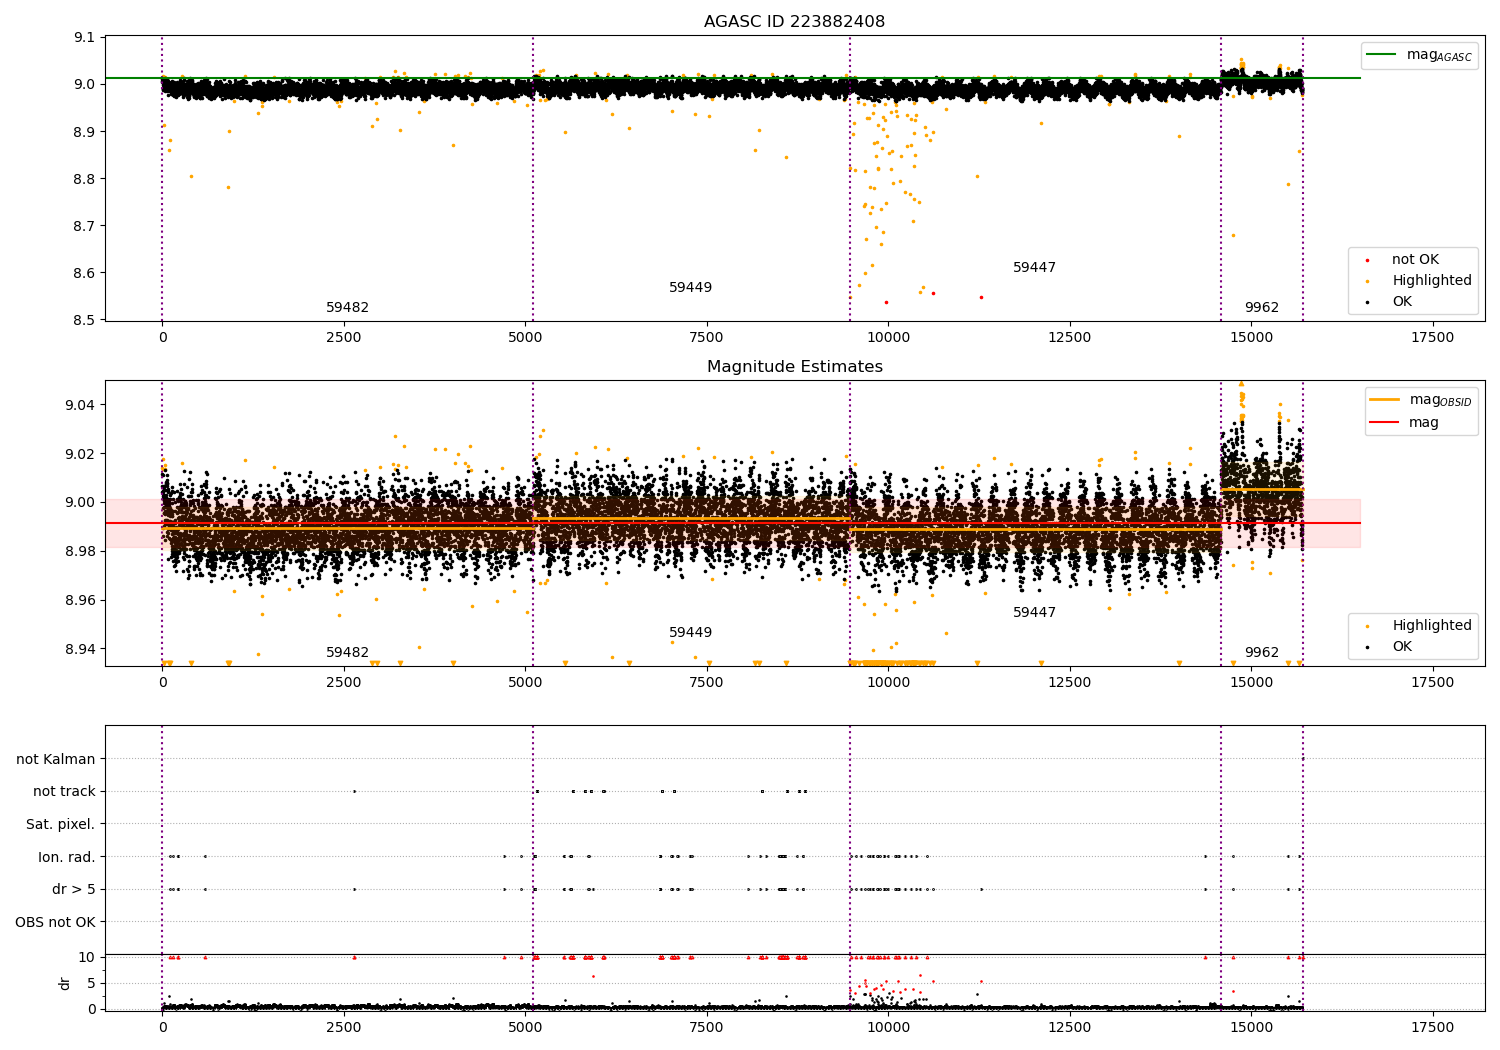This screenshot has width=1500, height=1050.
Task: Click the red mag legend line sample
Action: point(1385,422)
